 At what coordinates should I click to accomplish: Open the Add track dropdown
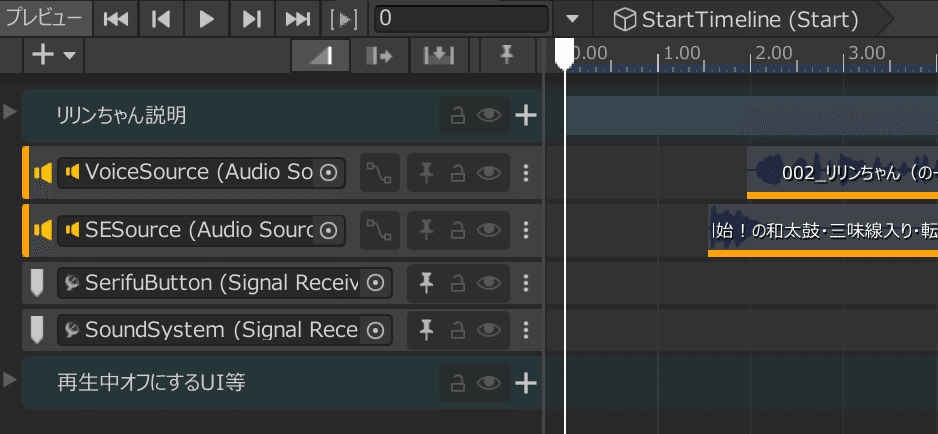click(54, 56)
